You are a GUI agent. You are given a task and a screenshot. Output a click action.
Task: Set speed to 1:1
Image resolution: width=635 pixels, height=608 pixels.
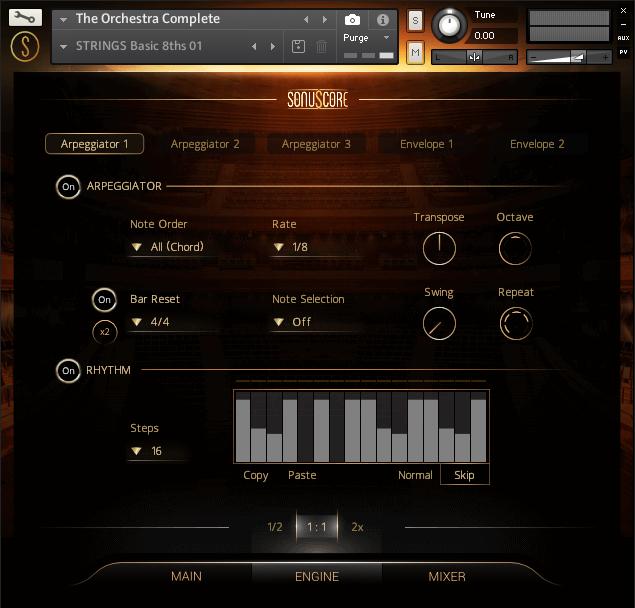tap(317, 527)
